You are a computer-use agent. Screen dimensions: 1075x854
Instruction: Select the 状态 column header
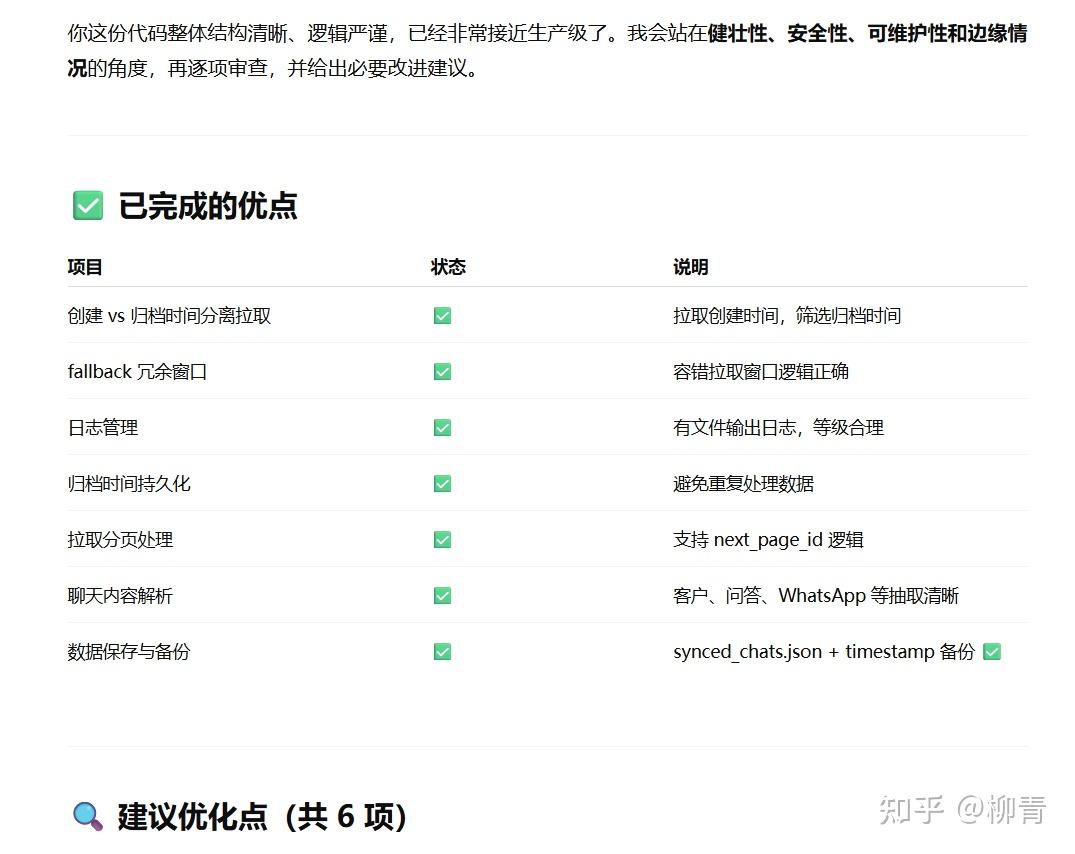pos(448,267)
